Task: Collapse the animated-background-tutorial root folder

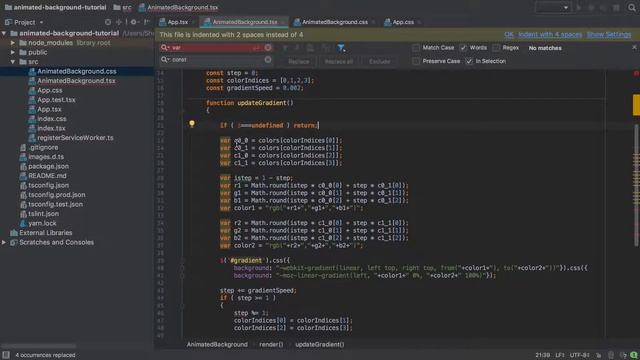Action: (4, 33)
